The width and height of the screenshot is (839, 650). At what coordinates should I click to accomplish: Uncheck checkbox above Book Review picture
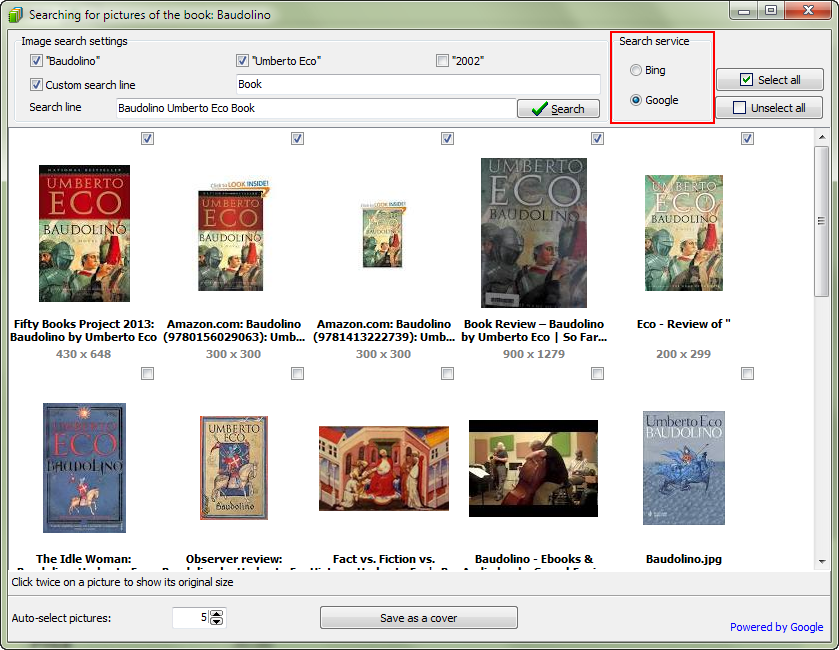598,139
